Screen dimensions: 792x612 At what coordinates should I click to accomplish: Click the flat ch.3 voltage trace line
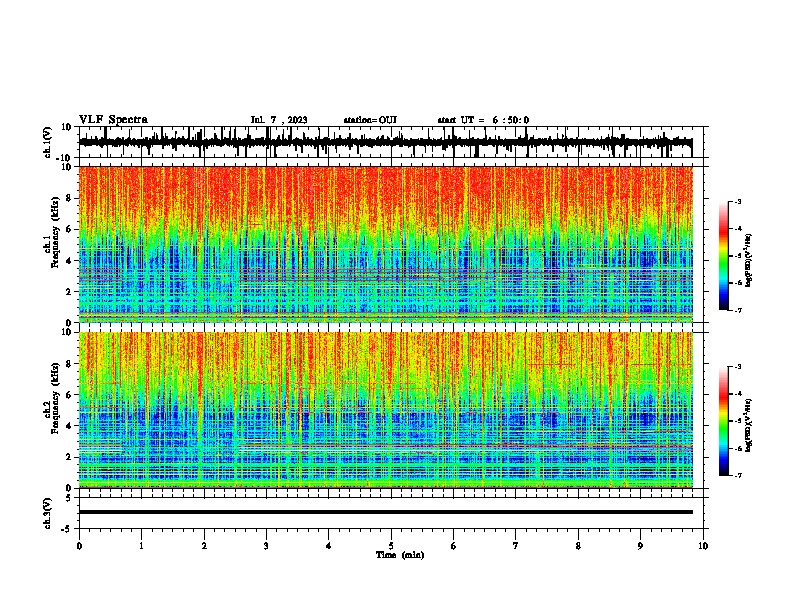[x=385, y=512]
